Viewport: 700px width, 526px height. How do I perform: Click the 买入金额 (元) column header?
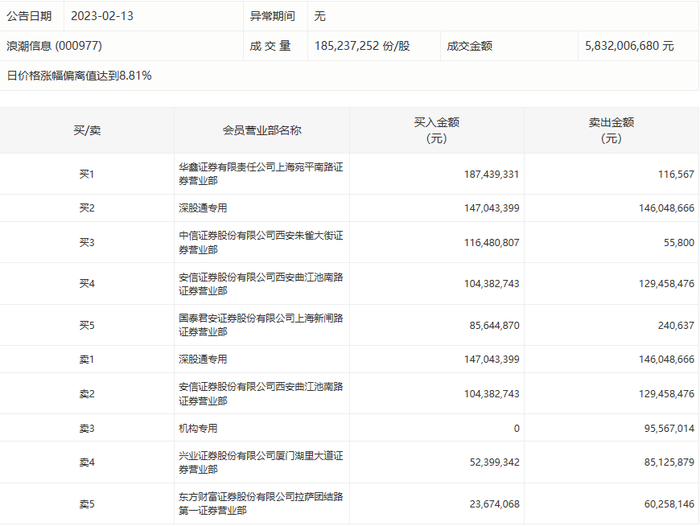[437, 130]
